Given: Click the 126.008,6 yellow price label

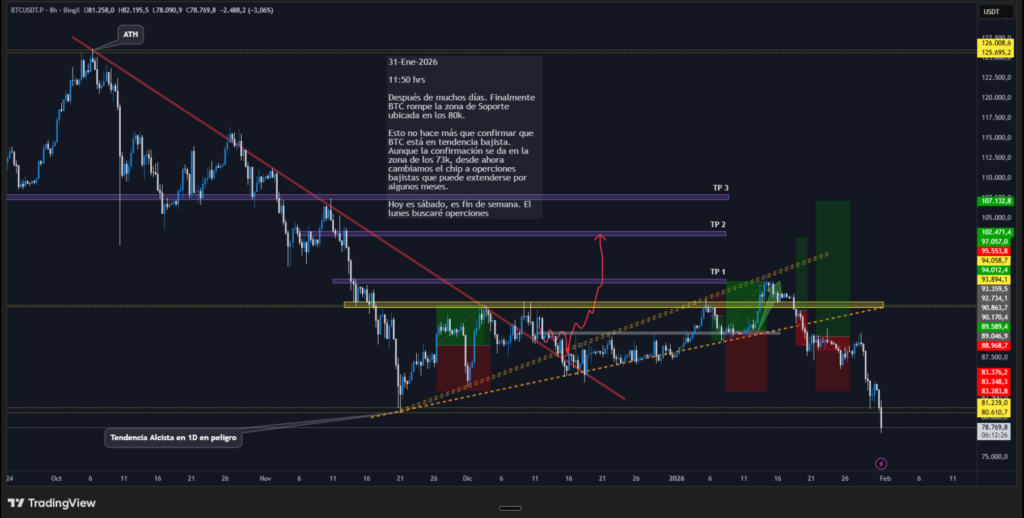Looking at the screenshot, I should (x=995, y=43).
